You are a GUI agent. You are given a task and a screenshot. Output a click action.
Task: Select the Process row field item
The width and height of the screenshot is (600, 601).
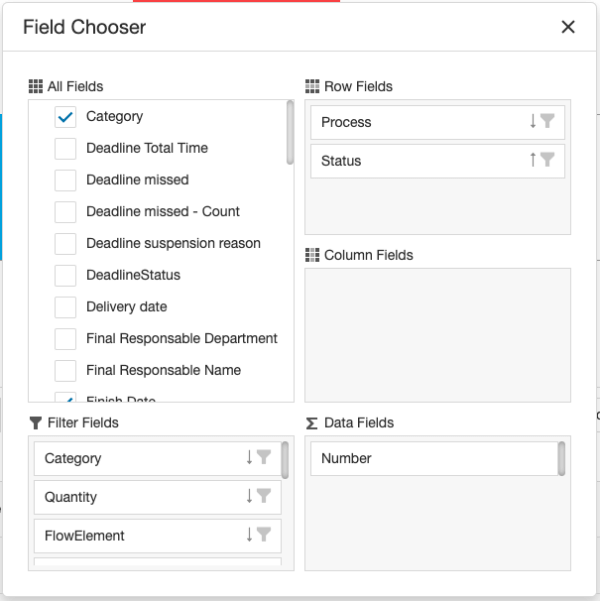click(x=420, y=122)
